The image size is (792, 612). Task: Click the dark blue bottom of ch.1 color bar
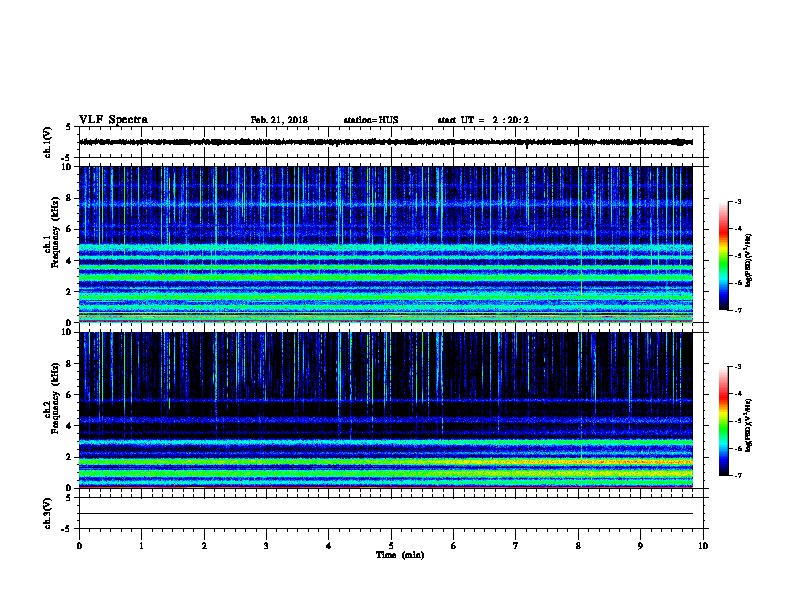tap(724, 304)
